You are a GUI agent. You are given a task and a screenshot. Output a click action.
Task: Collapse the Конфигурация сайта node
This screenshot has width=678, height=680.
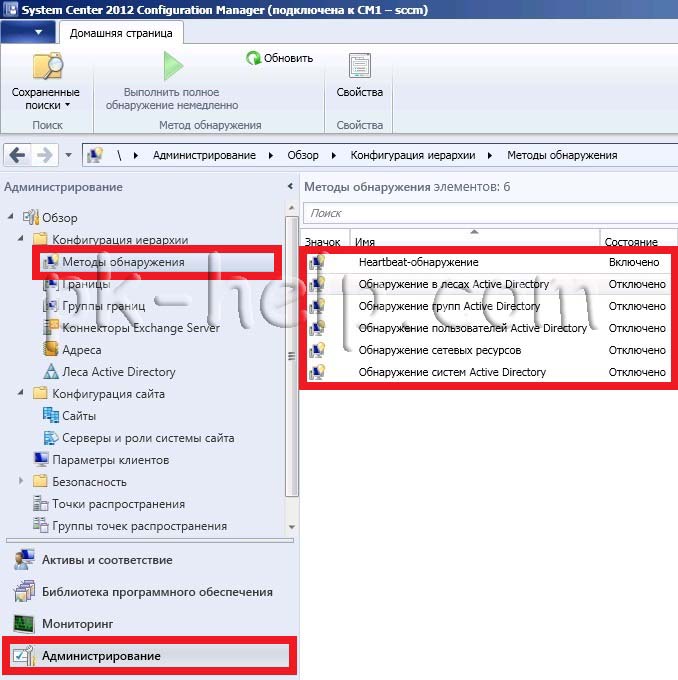pyautogui.click(x=21, y=392)
